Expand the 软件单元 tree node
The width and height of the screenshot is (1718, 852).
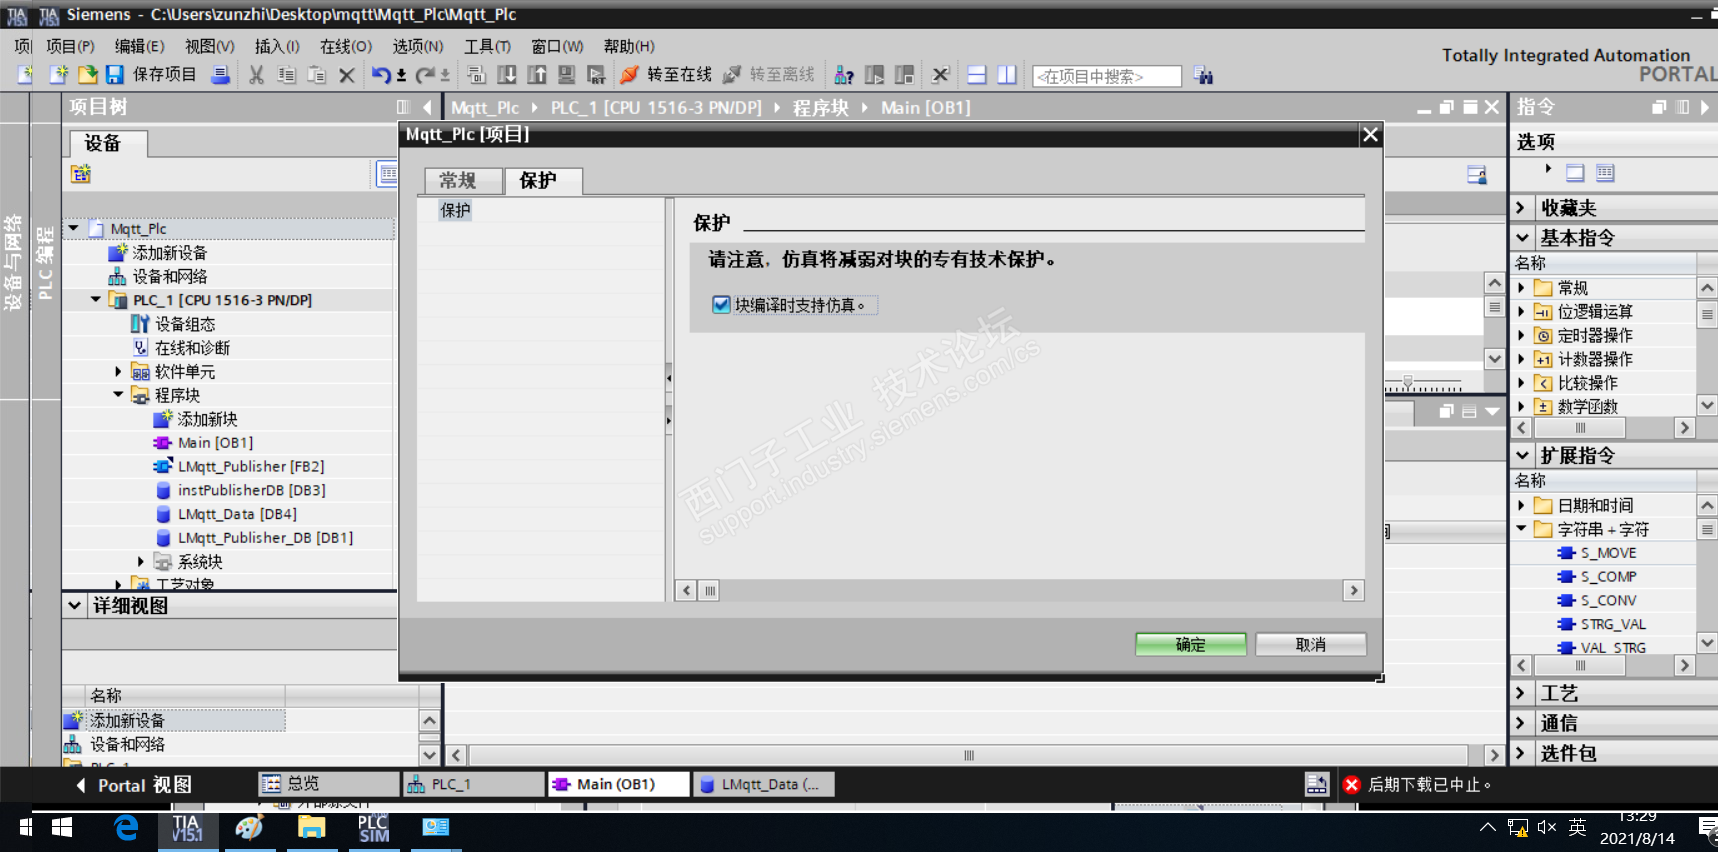pyautogui.click(x=118, y=372)
